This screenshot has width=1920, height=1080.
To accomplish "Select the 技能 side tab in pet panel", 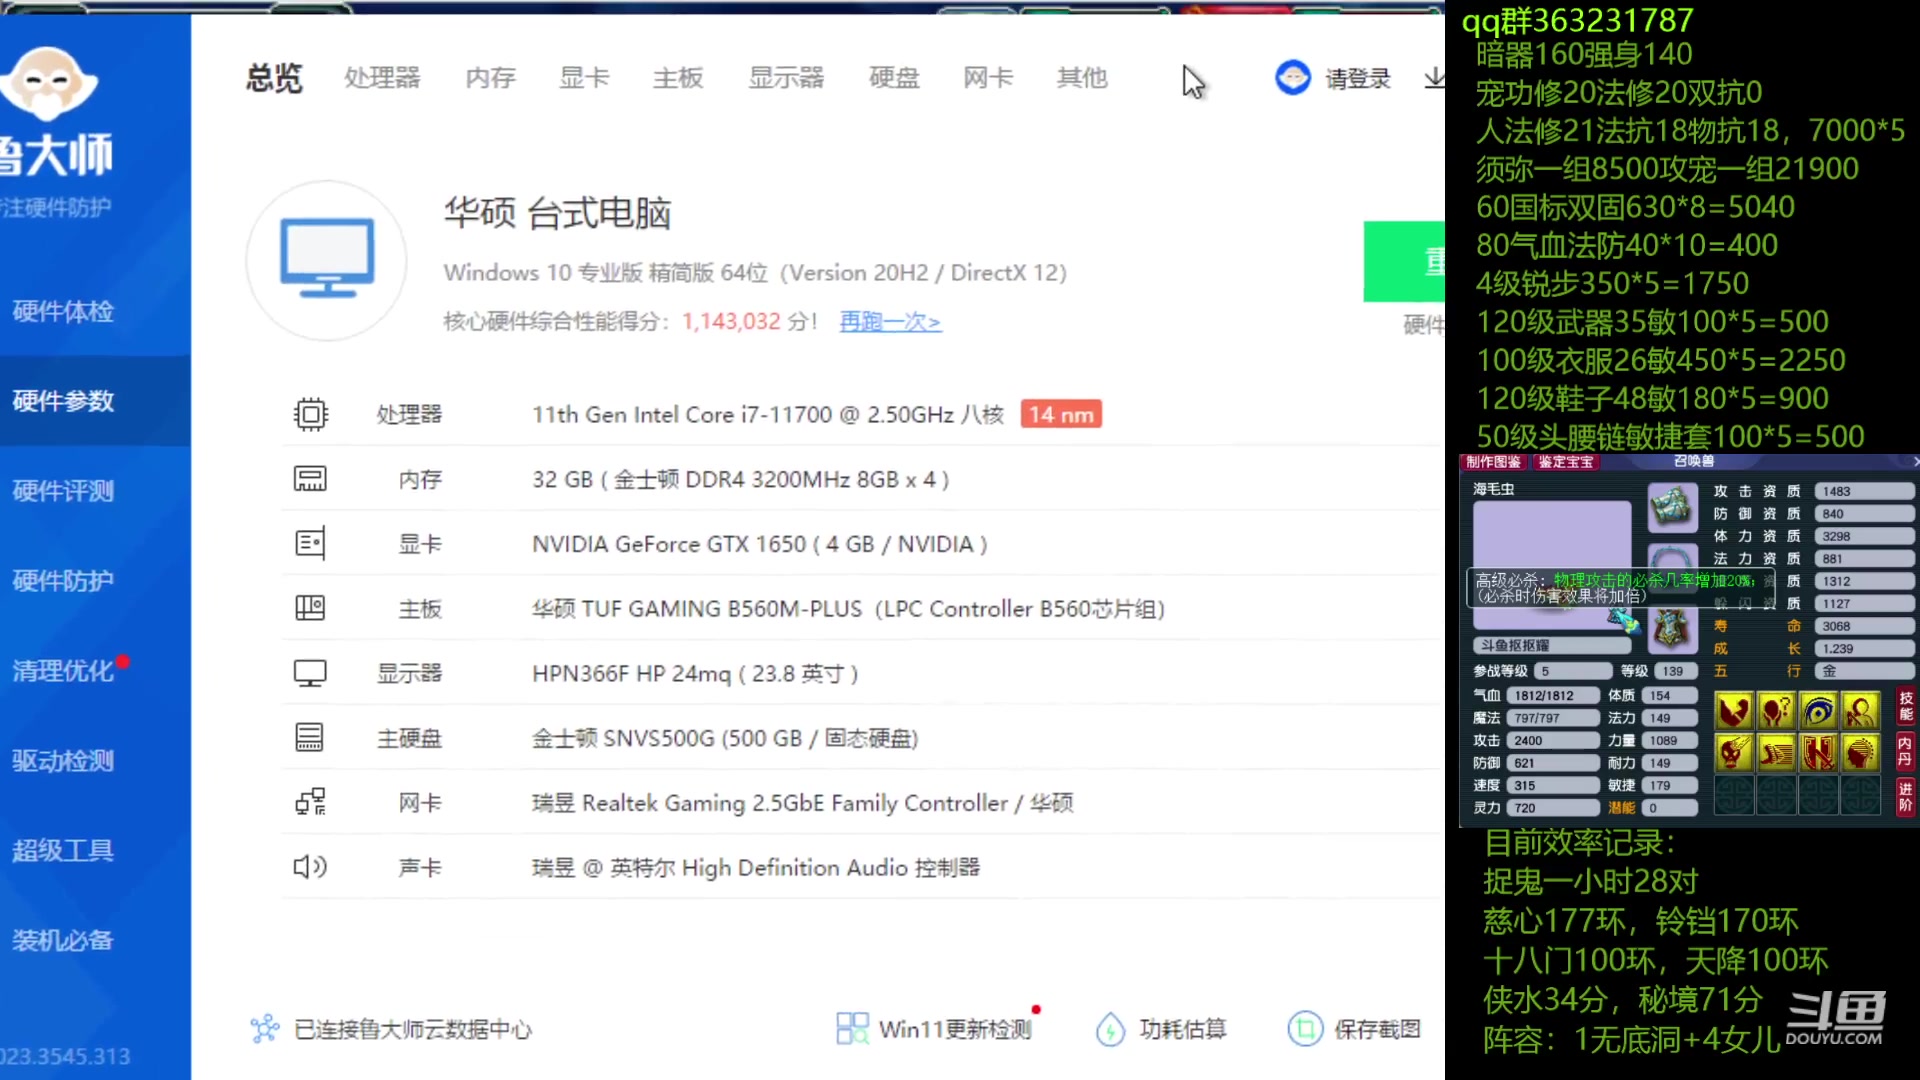I will click(1906, 706).
